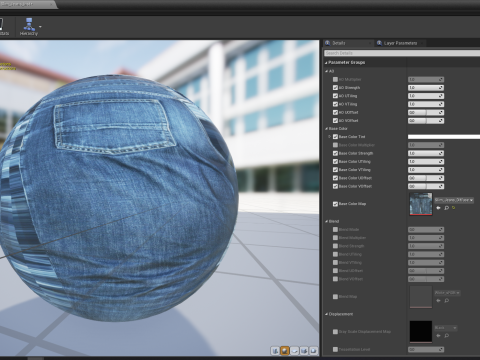This screenshot has width=480, height=360.
Task: Click the Base Color Map jeans thumbnail
Action: coord(421,204)
